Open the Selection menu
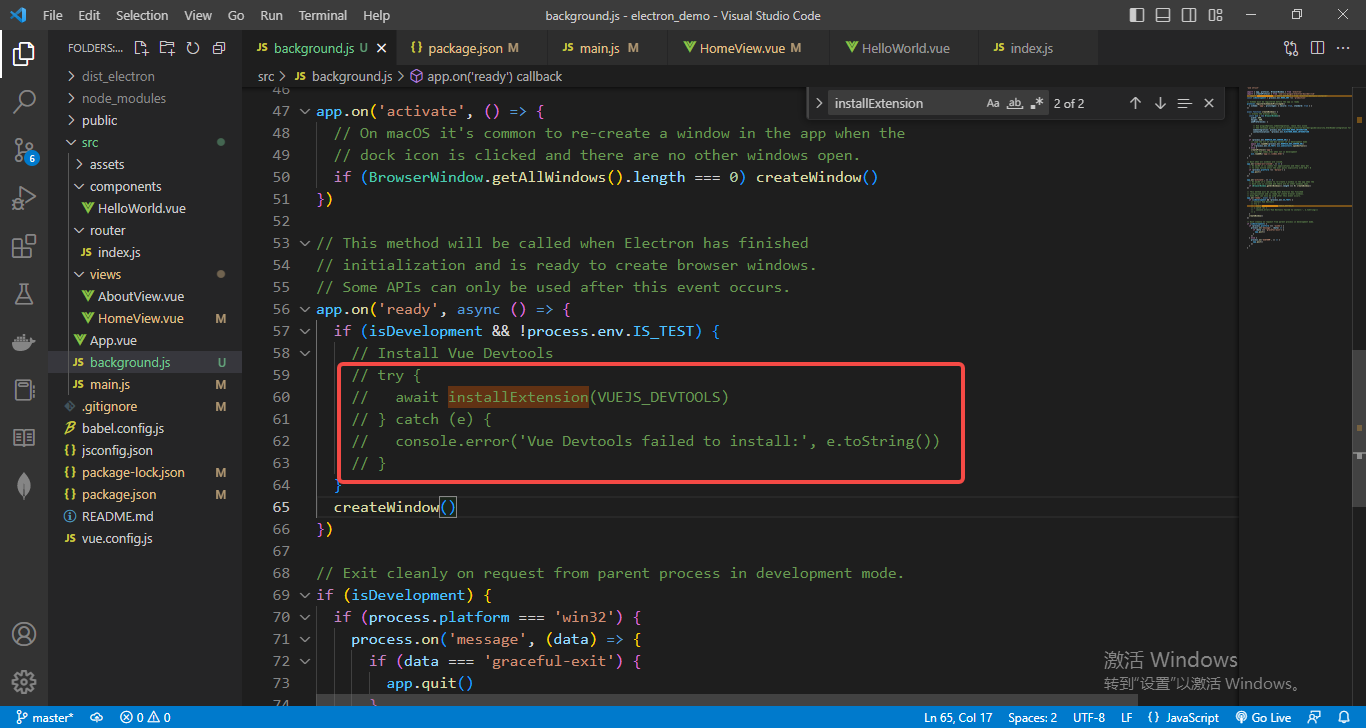 tap(142, 15)
